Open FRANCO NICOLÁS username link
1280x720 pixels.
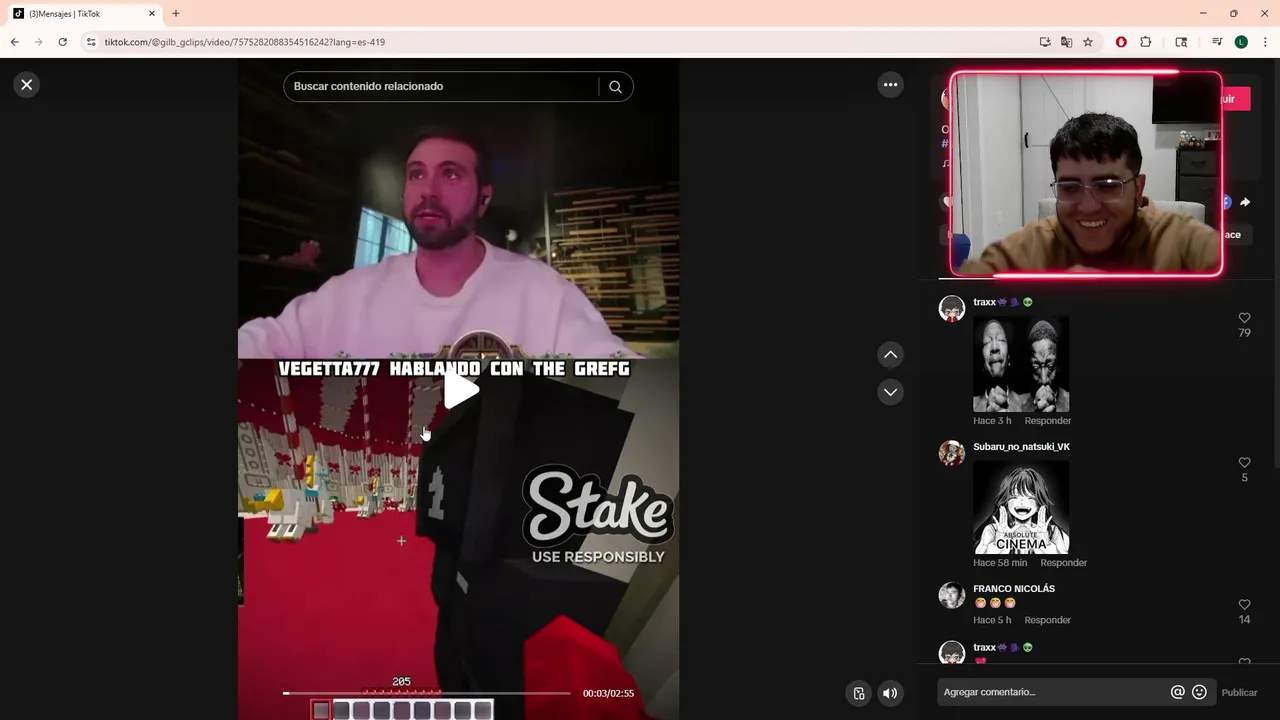tap(1014, 589)
